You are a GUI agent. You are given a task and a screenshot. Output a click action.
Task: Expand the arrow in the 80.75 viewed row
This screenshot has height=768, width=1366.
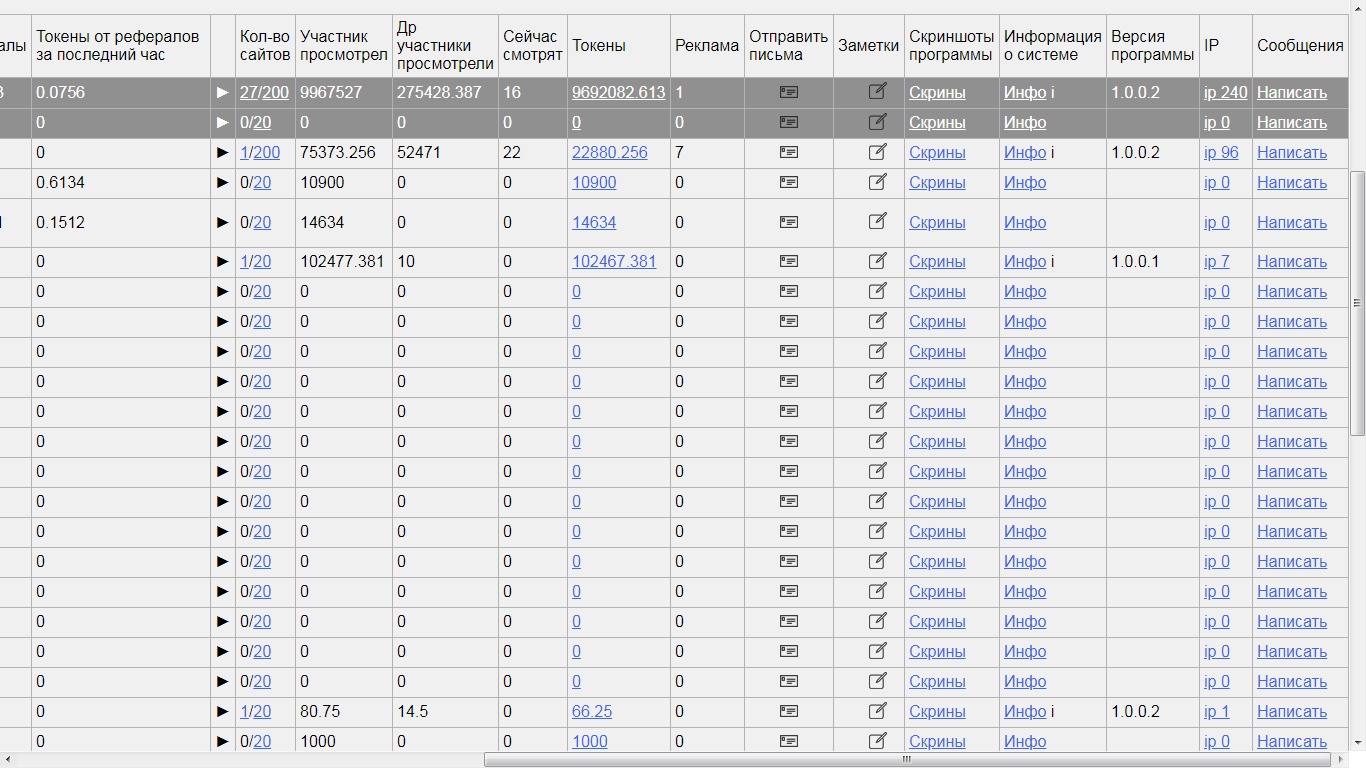(222, 711)
